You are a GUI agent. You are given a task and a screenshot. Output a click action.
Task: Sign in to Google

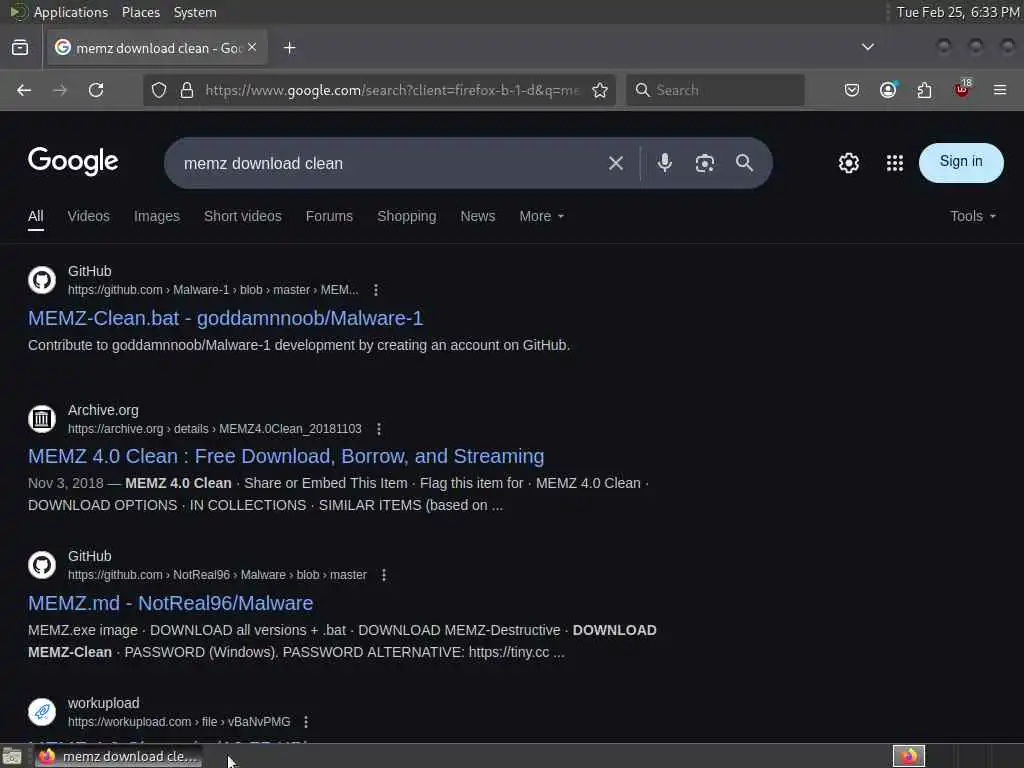tap(961, 162)
